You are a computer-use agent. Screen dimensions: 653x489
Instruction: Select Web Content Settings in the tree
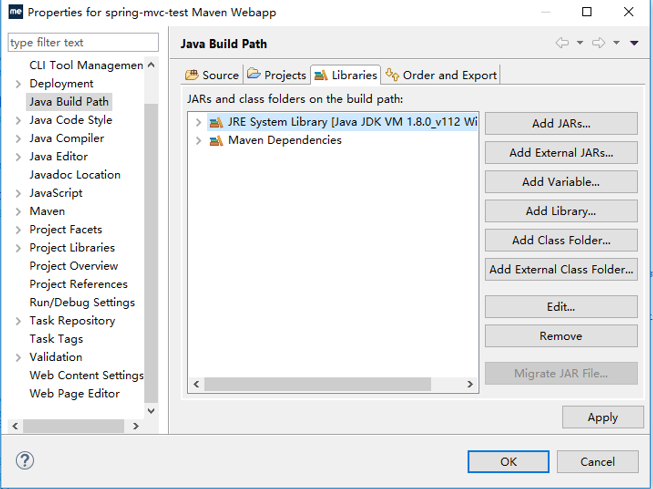pyautogui.click(x=86, y=376)
